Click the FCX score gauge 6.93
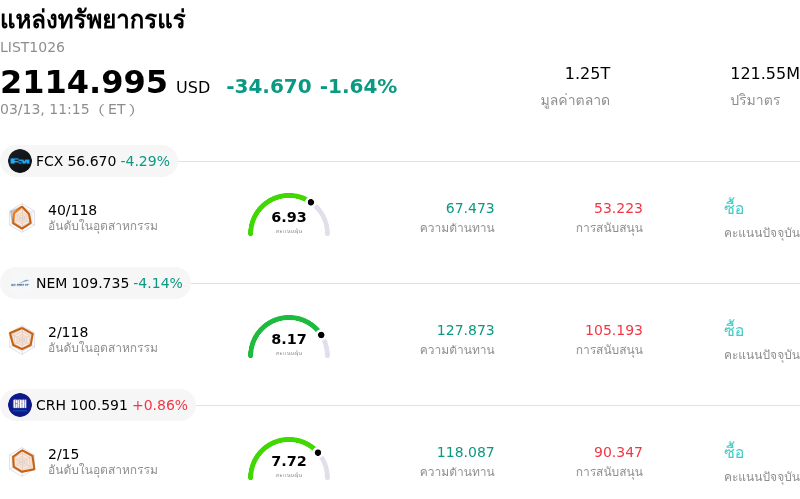The width and height of the screenshot is (800, 499). click(289, 216)
